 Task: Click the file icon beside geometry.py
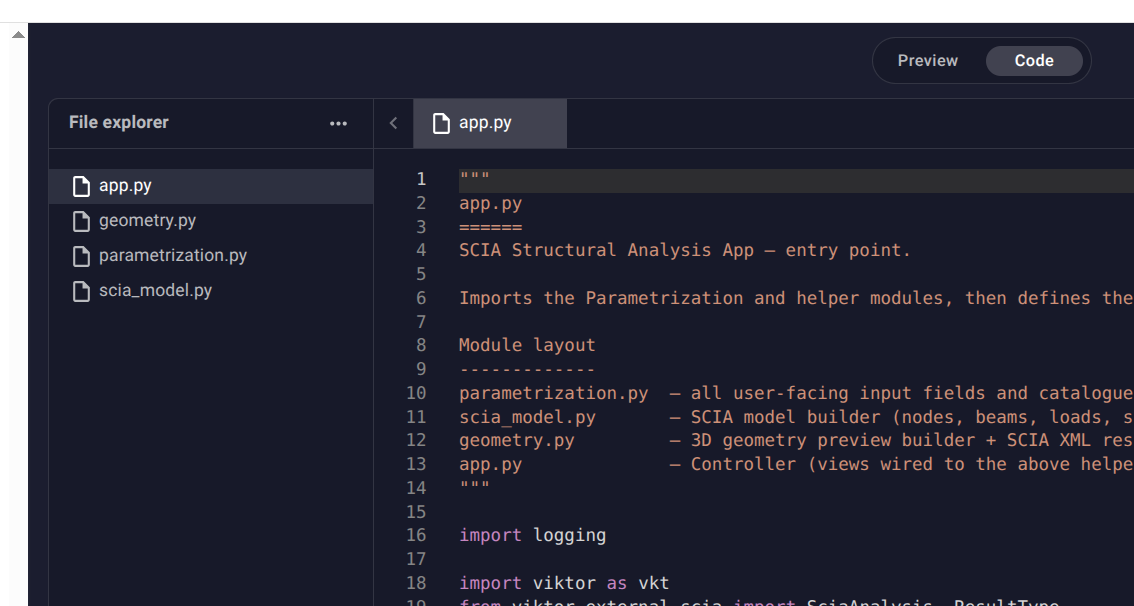point(82,221)
